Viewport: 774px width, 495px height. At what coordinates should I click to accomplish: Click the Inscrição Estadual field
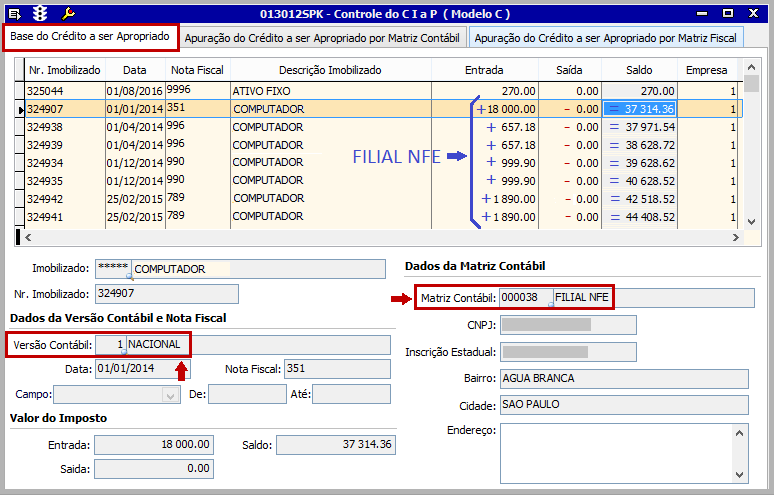click(x=568, y=352)
